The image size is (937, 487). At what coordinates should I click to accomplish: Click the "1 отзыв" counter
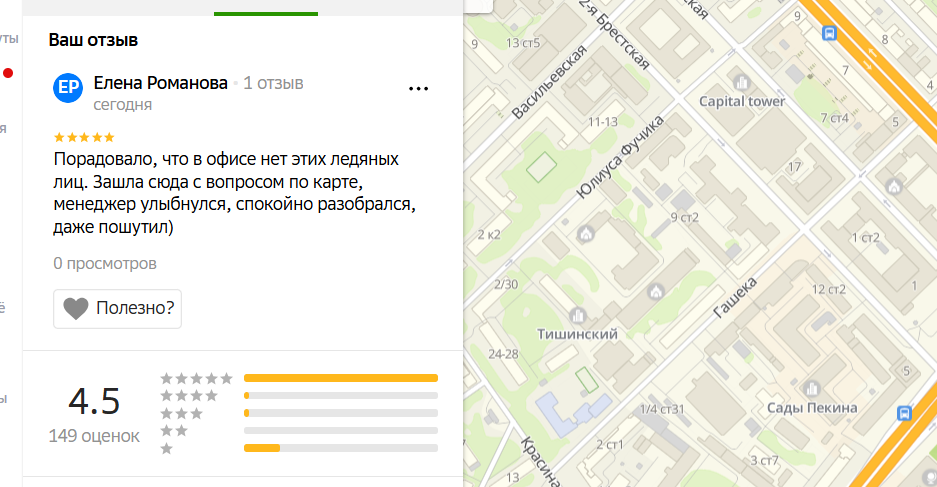point(273,83)
